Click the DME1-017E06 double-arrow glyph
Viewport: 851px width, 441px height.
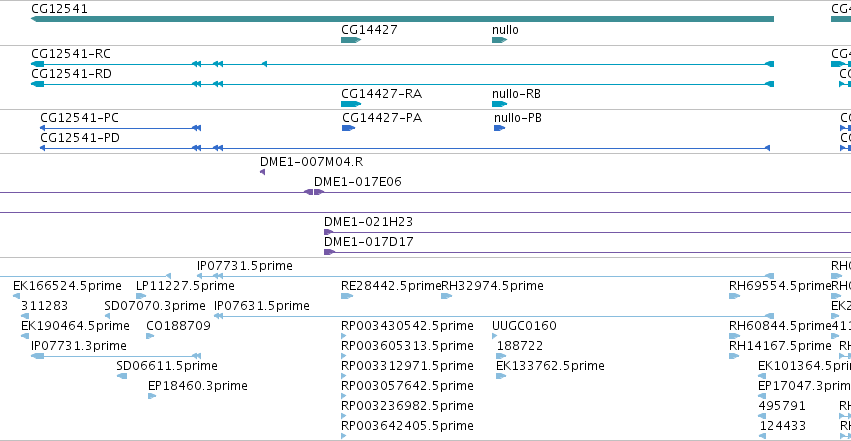pos(314,192)
